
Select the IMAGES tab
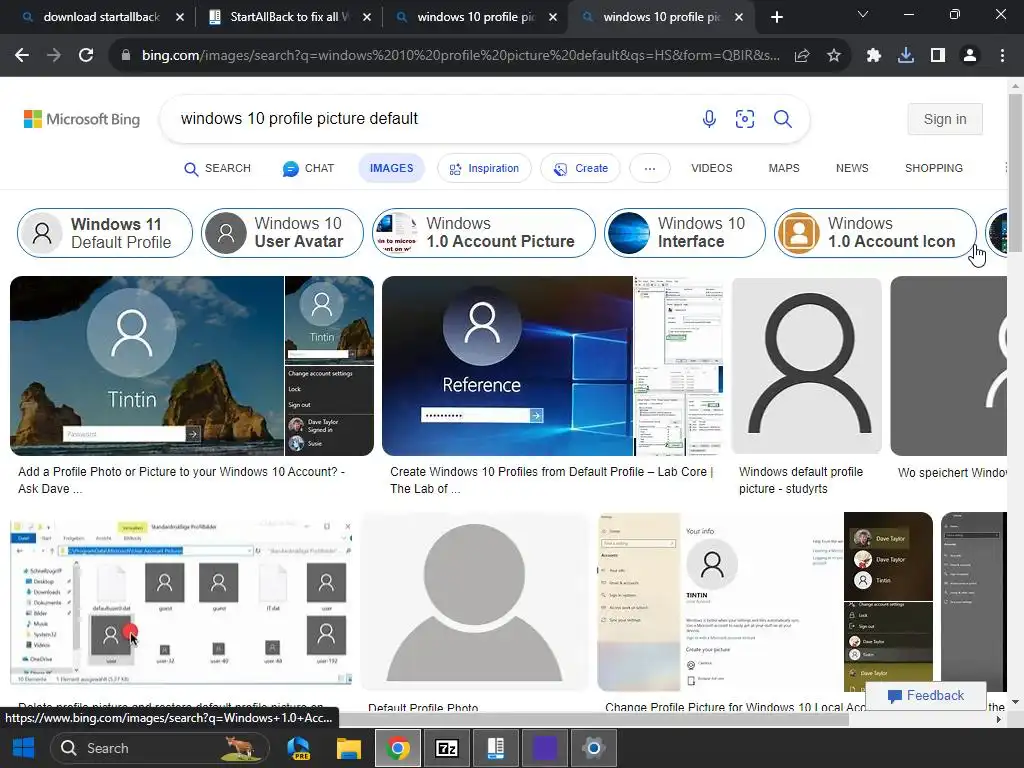click(391, 168)
